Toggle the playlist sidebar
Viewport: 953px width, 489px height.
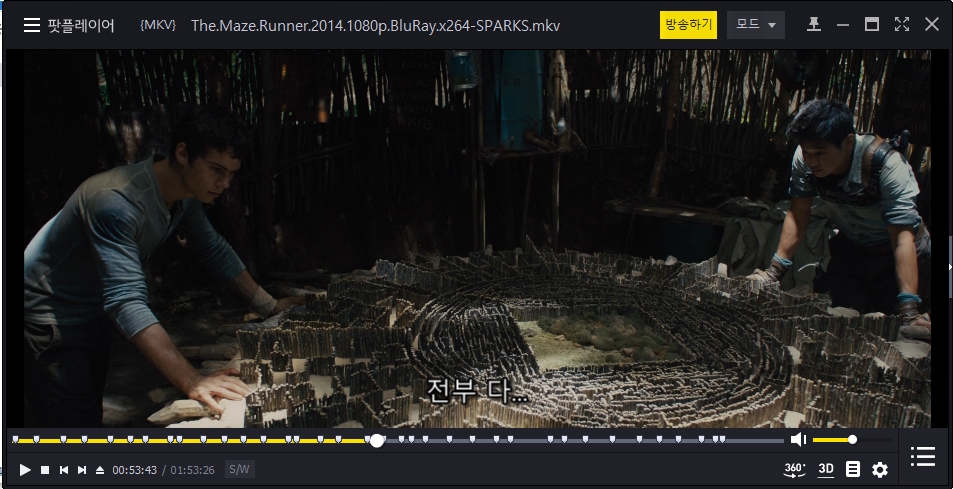click(923, 456)
